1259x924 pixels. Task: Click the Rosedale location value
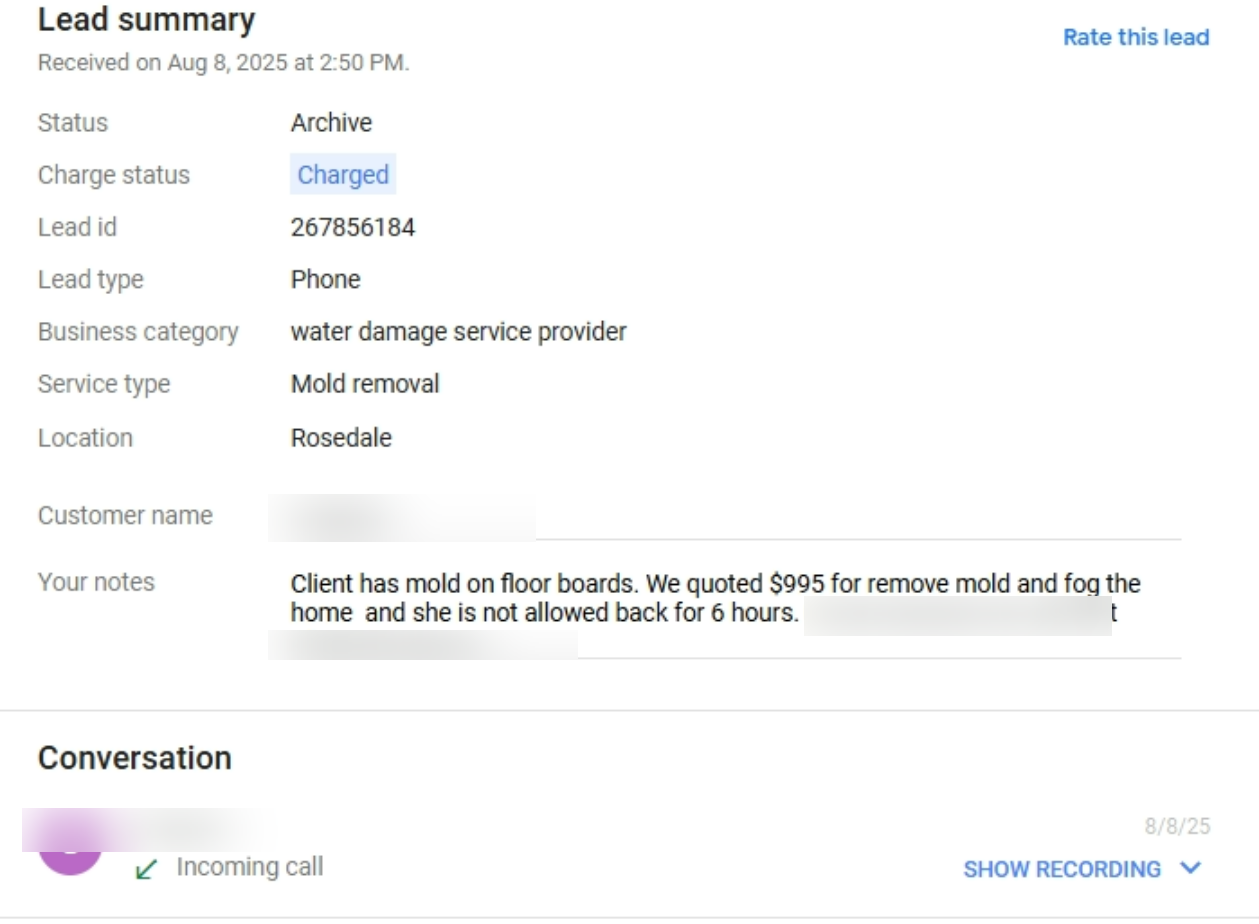point(341,438)
